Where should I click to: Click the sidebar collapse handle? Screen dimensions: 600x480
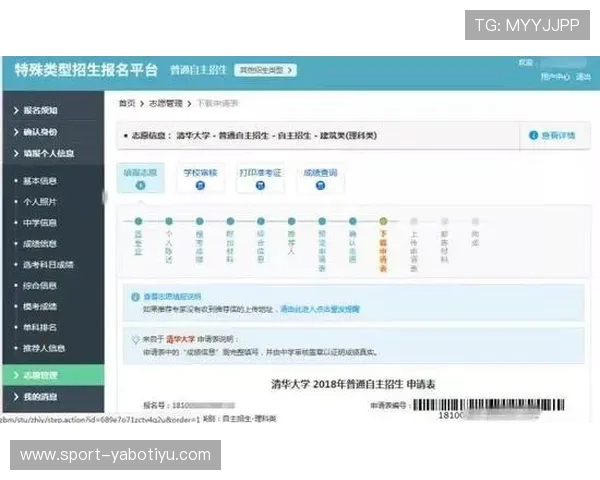[104, 198]
